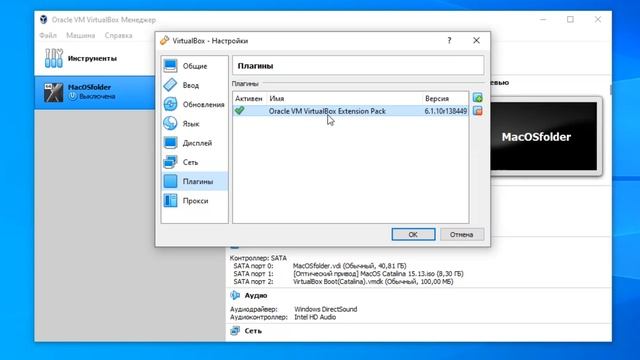Confirm settings with the OK button
640x360 pixels.
pos(413,234)
